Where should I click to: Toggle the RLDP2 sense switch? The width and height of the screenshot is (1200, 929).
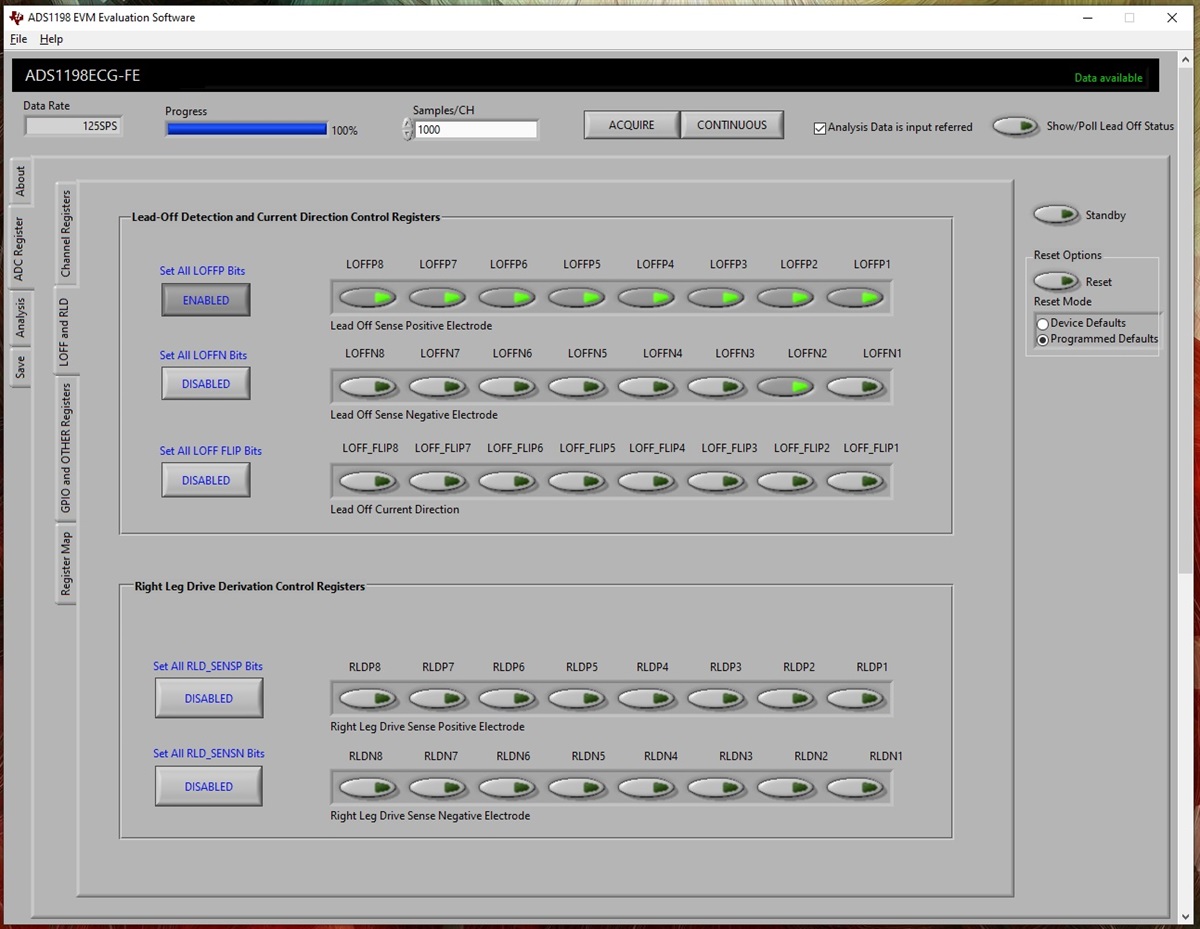point(785,698)
